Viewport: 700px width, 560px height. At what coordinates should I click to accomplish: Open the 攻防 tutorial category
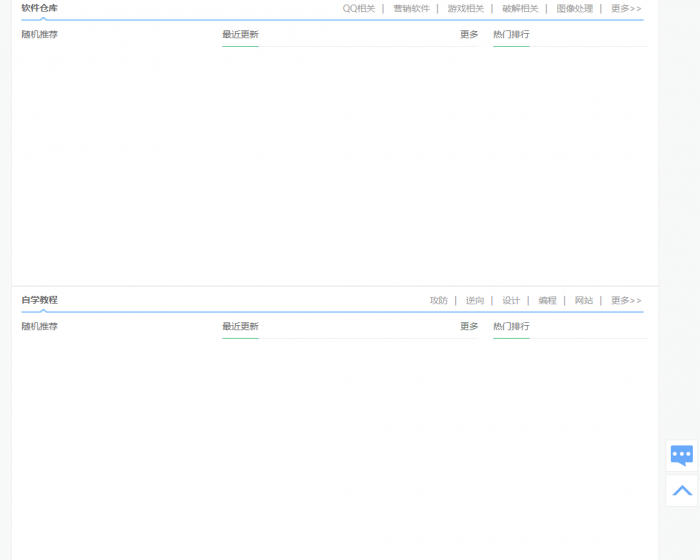point(439,301)
